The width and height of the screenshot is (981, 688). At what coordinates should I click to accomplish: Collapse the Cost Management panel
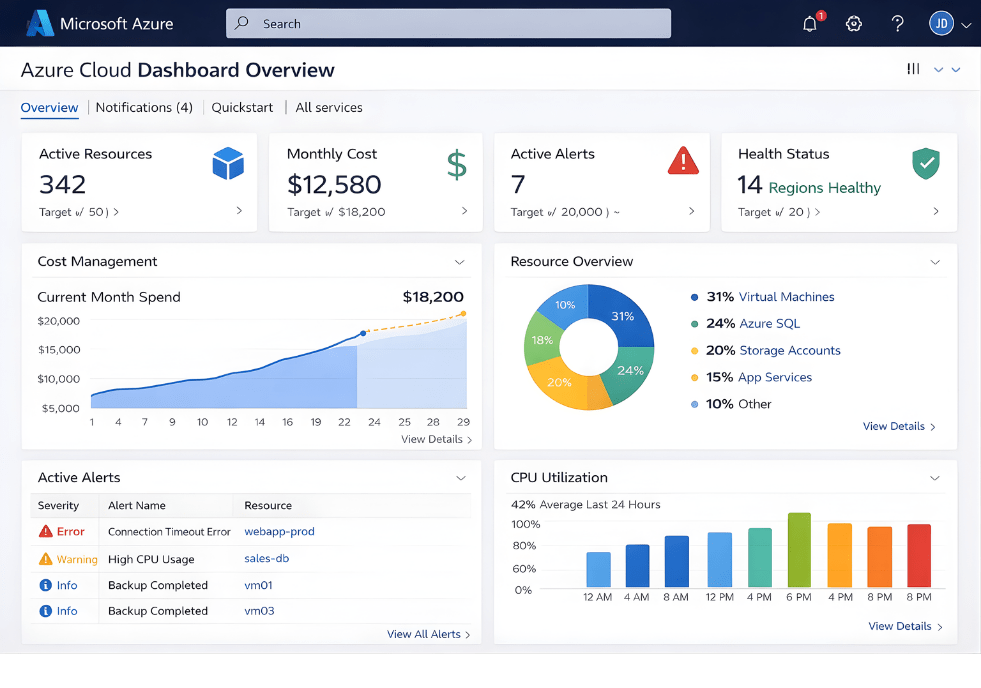point(460,262)
